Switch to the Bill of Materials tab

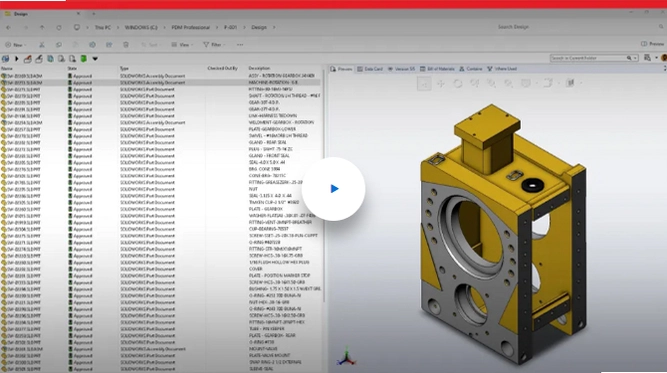pyautogui.click(x=437, y=69)
